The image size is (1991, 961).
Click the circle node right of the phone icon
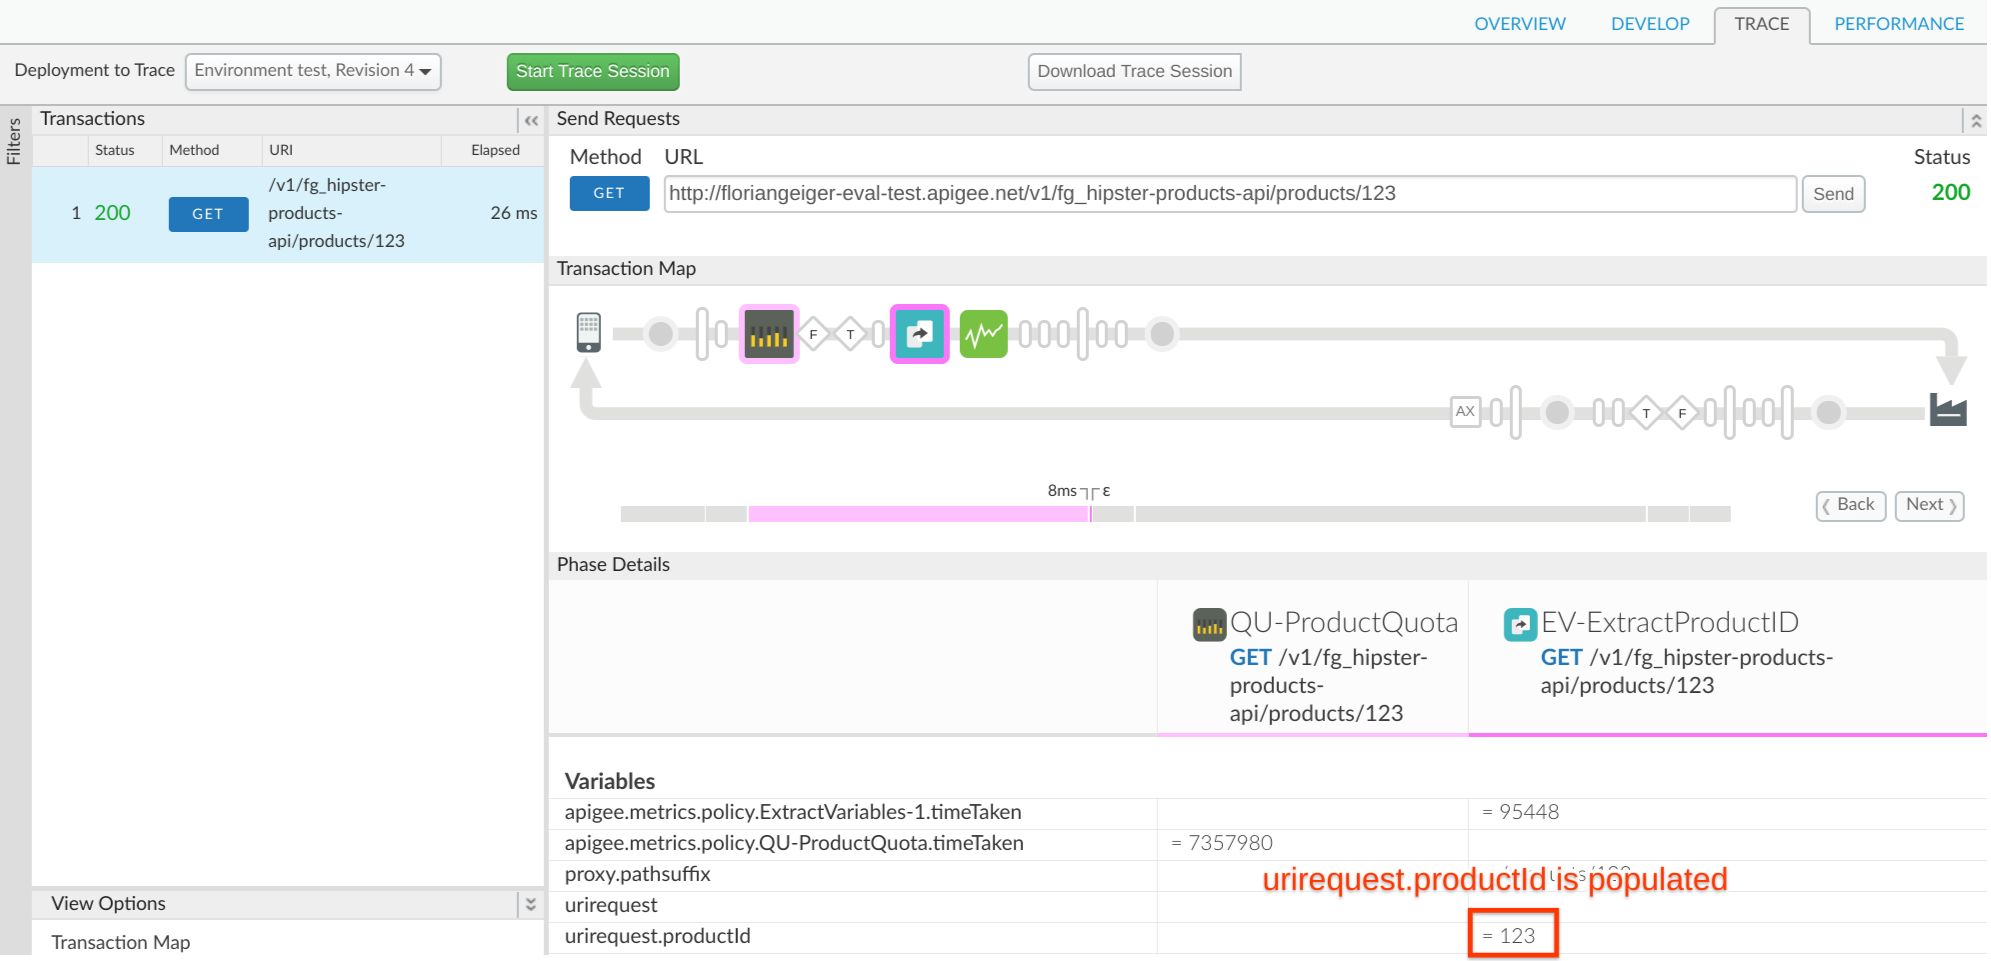661,334
